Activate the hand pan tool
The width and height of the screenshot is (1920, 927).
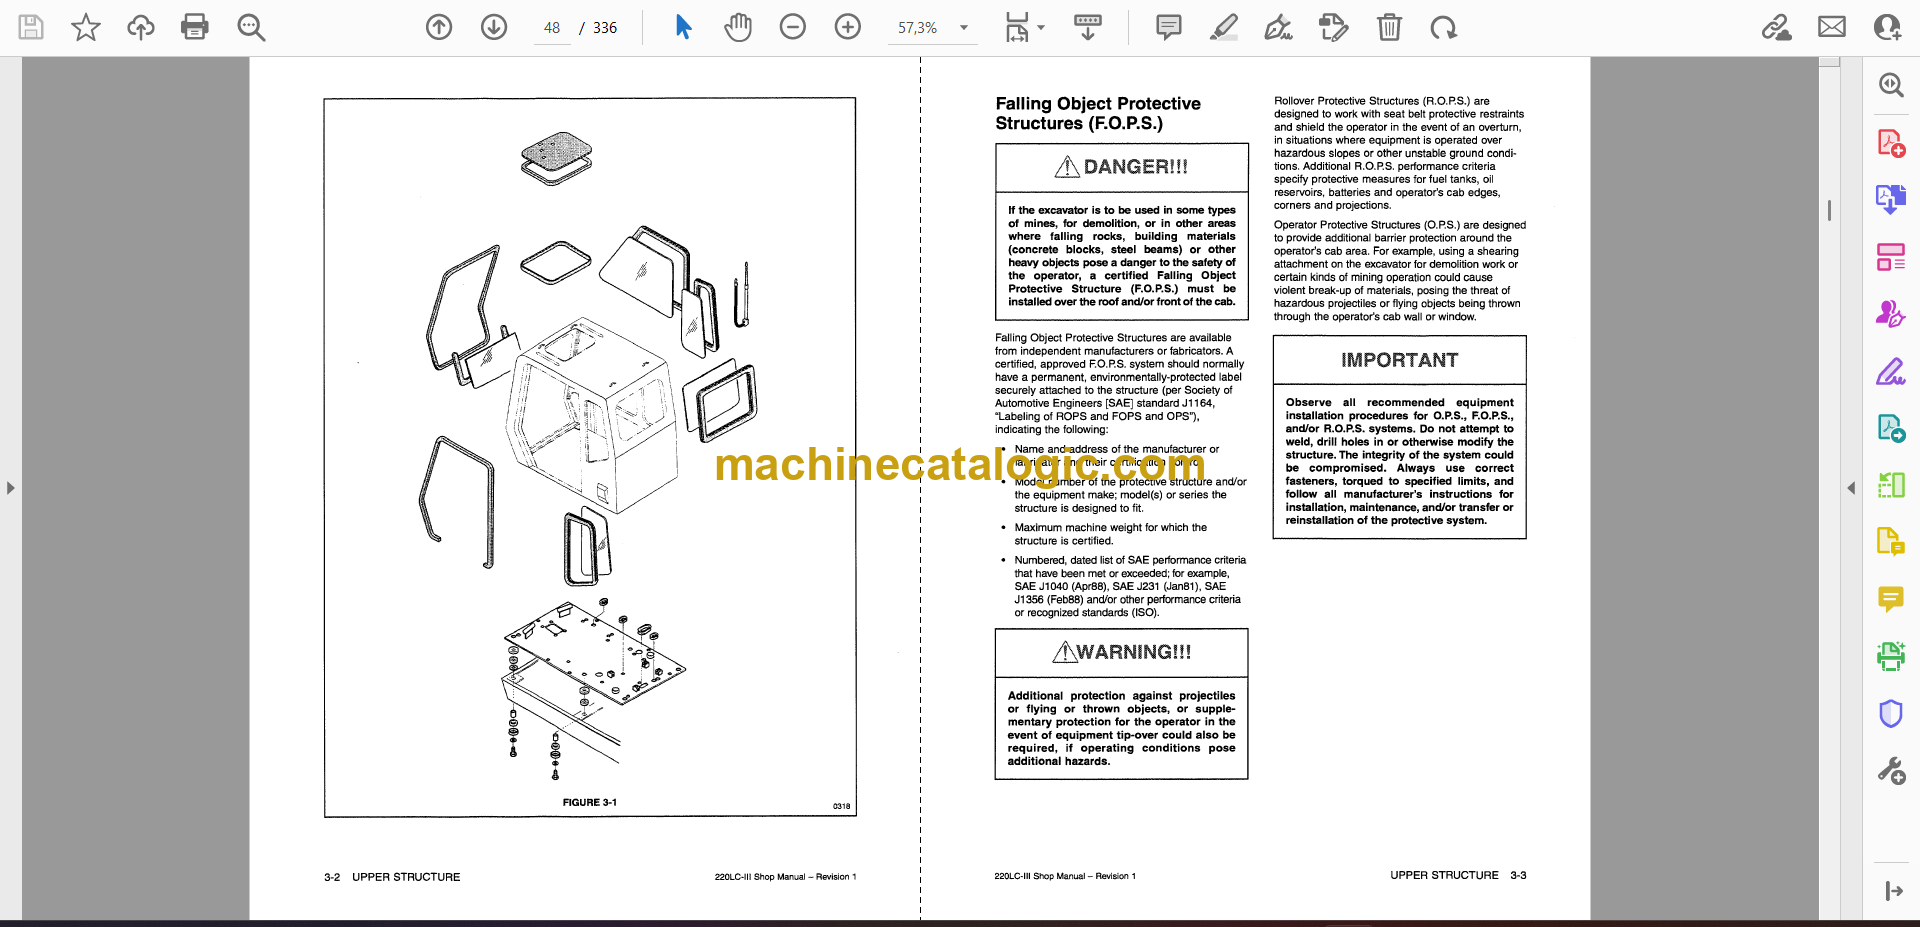[x=738, y=27]
